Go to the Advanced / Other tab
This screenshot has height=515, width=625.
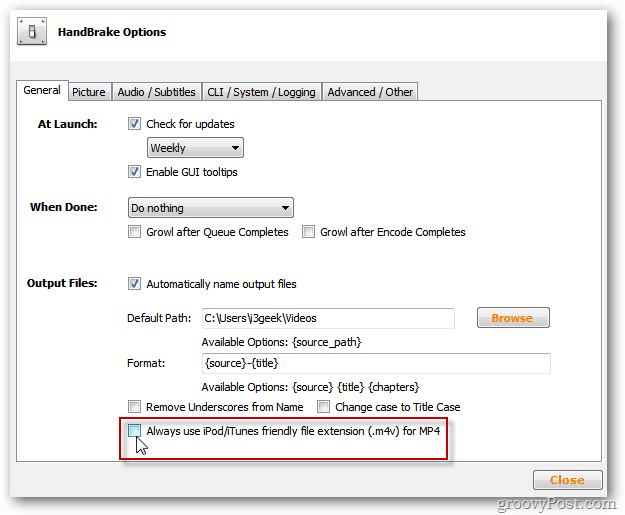pos(370,92)
